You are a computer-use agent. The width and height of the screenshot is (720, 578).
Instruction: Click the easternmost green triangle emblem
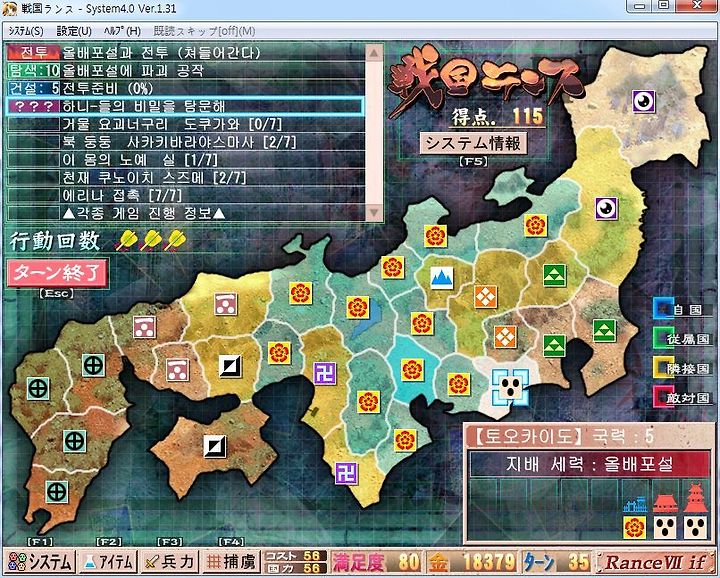604,330
